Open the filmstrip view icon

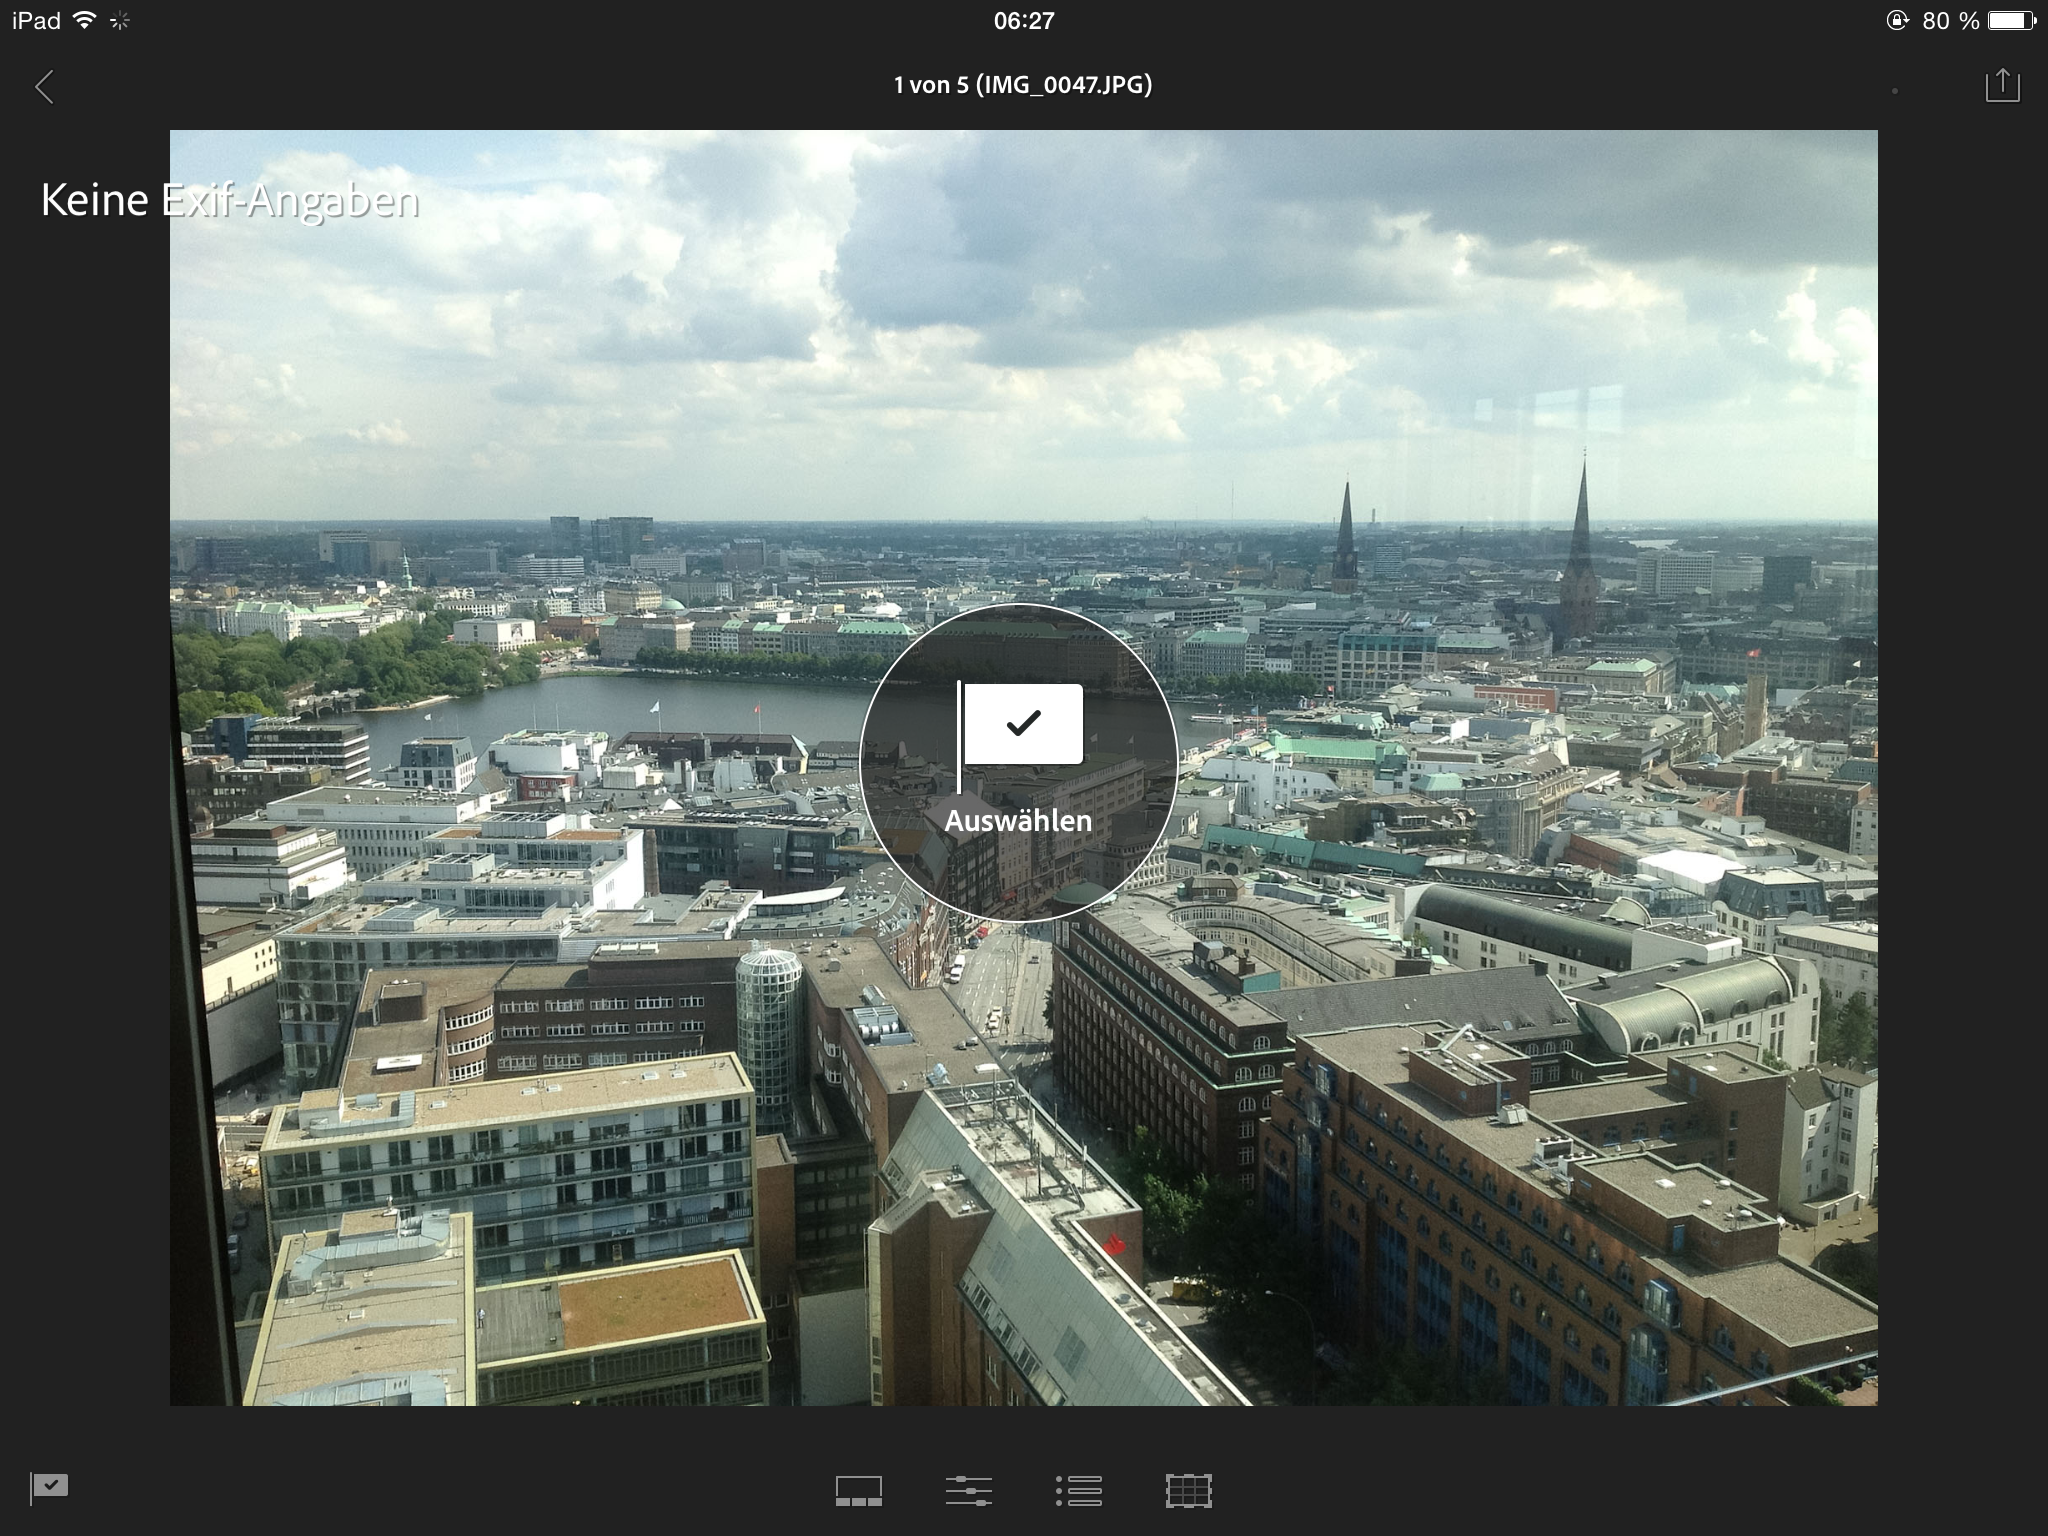click(859, 1491)
